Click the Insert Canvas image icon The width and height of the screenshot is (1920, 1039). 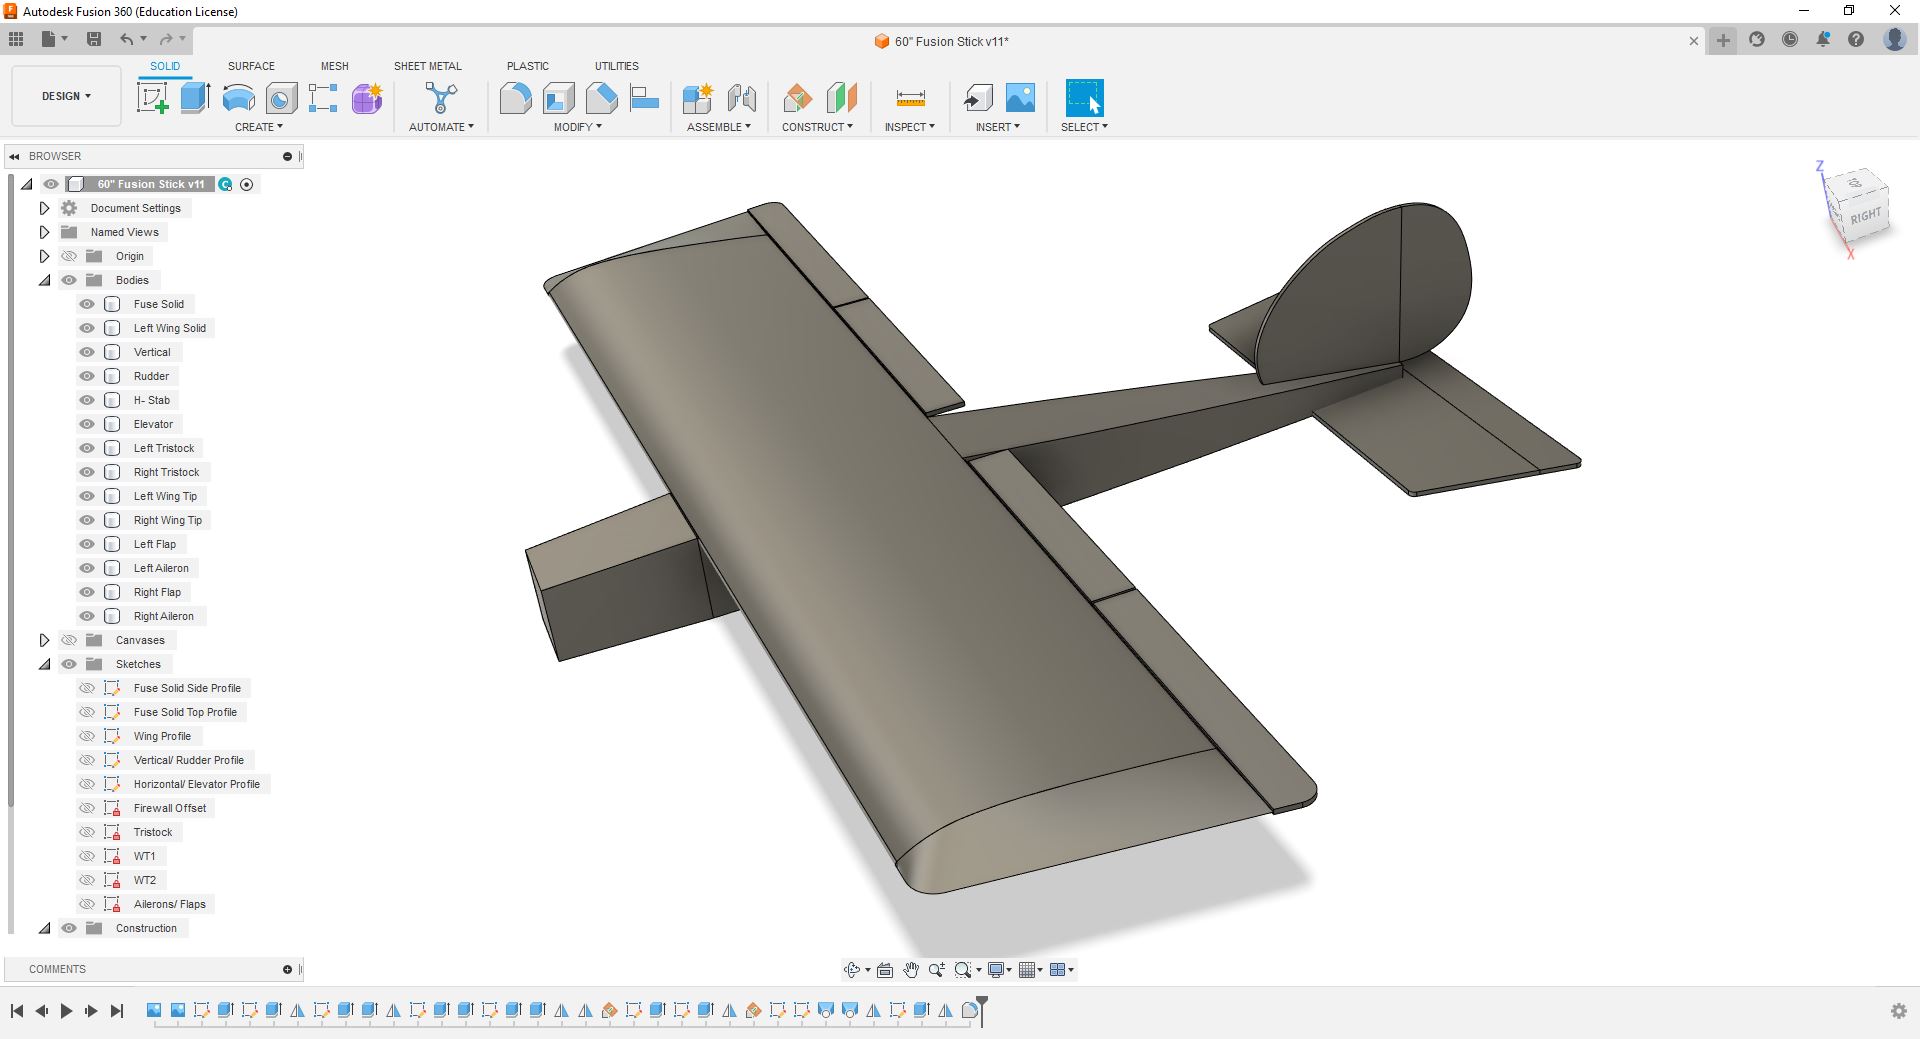click(x=1020, y=98)
